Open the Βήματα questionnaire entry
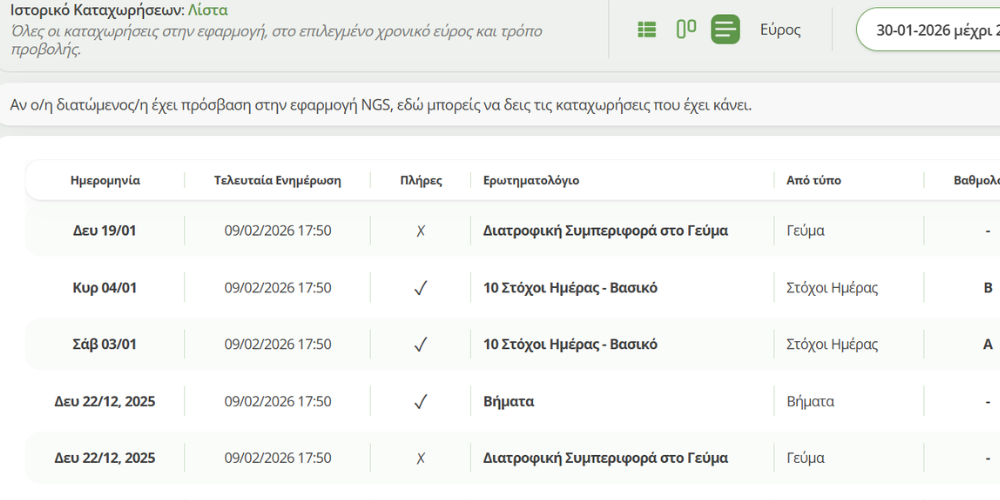1000x500 pixels. (508, 402)
